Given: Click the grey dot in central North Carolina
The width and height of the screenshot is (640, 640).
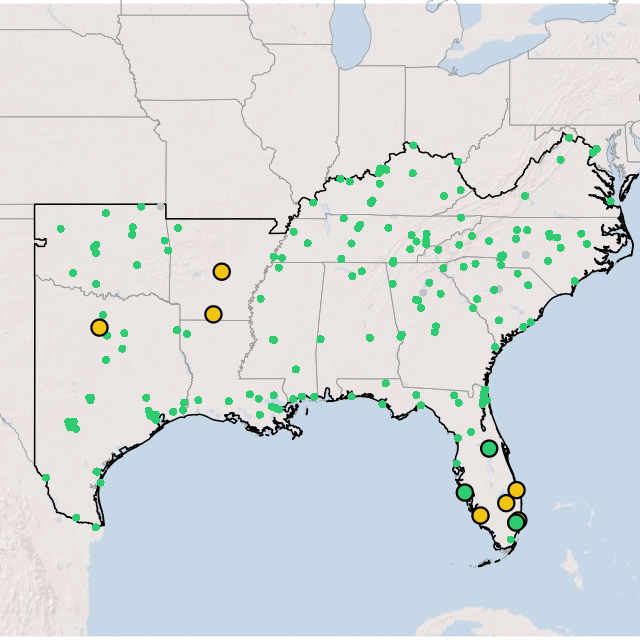Looking at the screenshot, I should click(x=526, y=255).
